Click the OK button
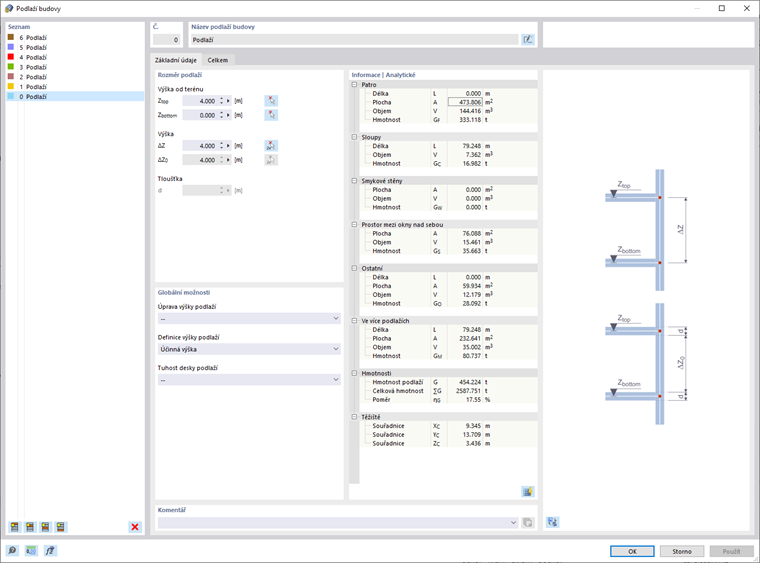 coord(632,551)
